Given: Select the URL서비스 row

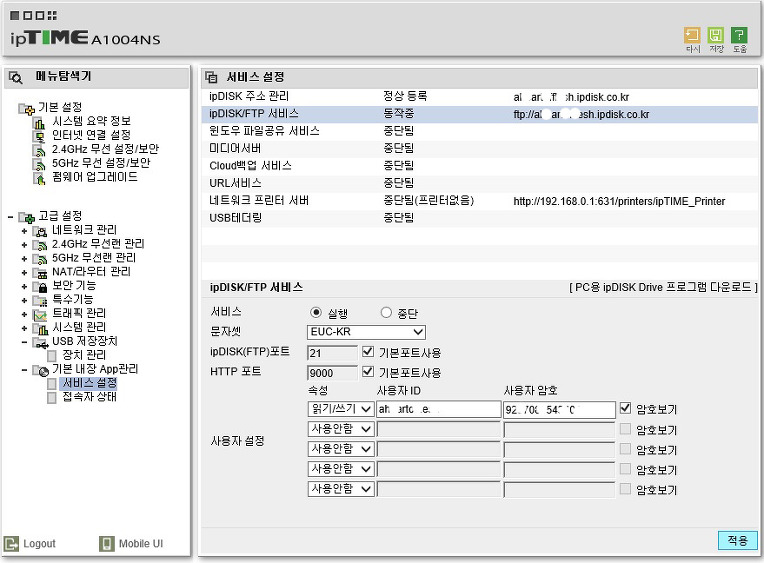Looking at the screenshot, I should point(479,183).
